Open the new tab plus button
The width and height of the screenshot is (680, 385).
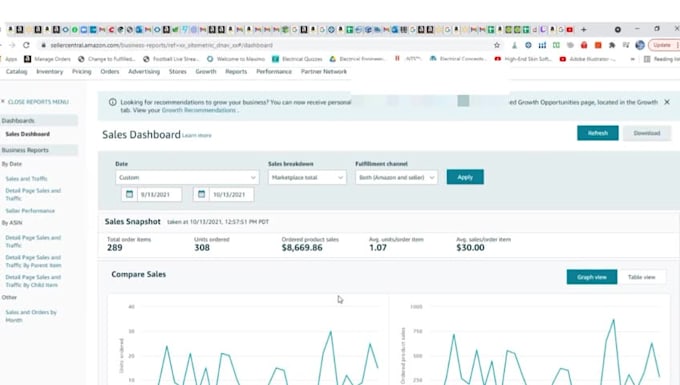(x=584, y=29)
